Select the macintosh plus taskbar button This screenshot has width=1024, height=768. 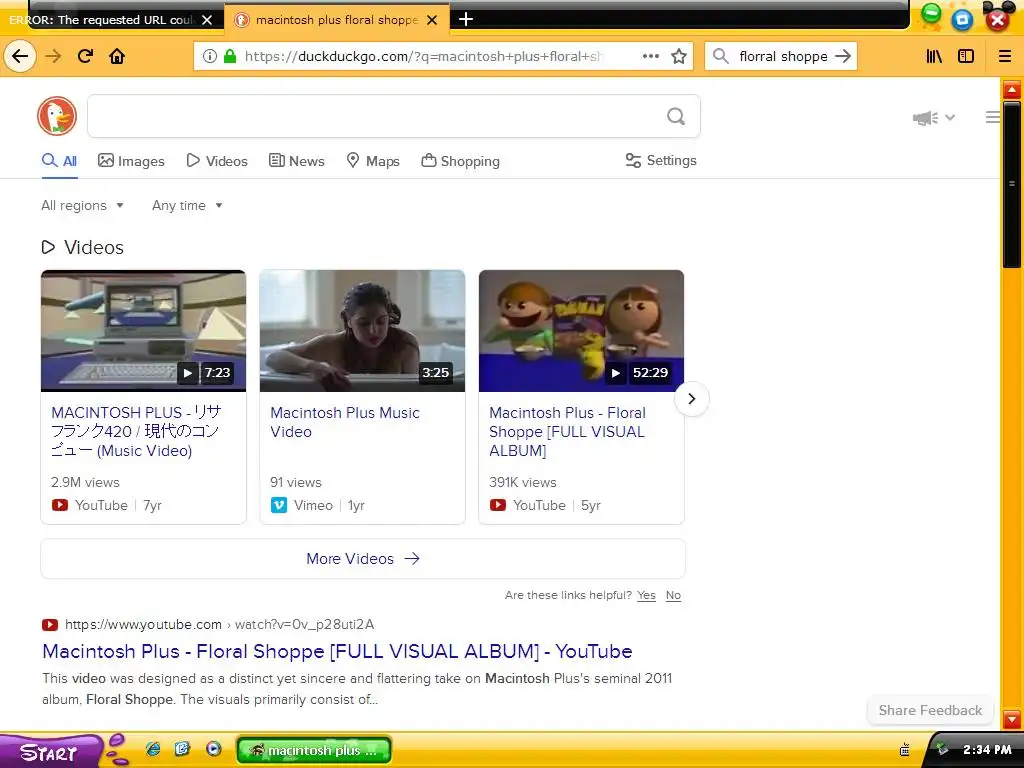pos(314,750)
